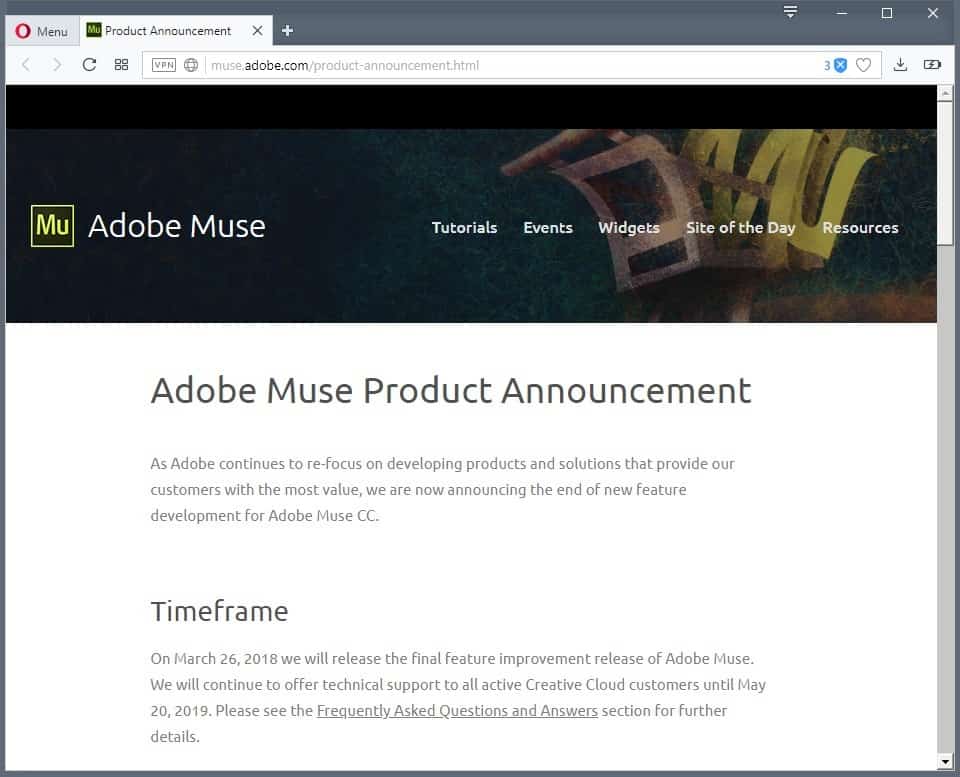Click the back navigation arrow
The height and width of the screenshot is (777, 960).
click(25, 64)
